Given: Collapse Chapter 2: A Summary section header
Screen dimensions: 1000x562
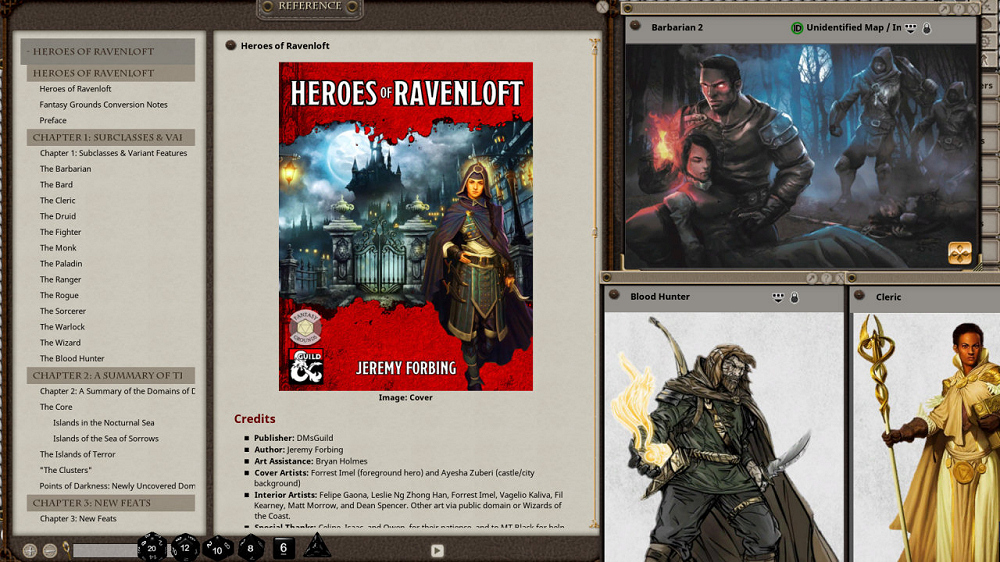Looking at the screenshot, I should pyautogui.click(x=111, y=375).
